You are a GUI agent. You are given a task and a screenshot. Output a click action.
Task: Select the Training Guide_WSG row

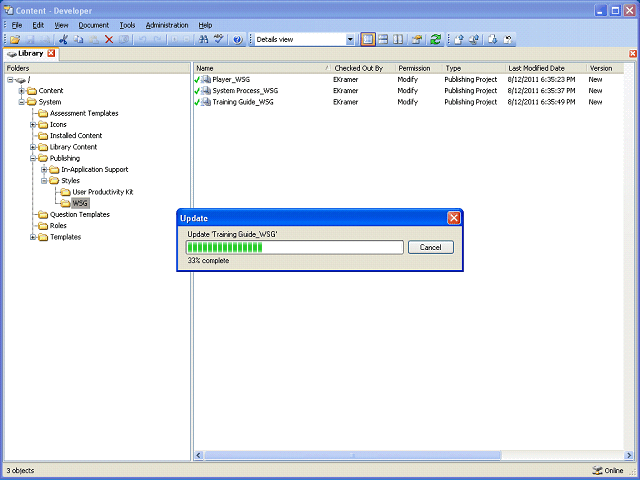[x=408, y=102]
